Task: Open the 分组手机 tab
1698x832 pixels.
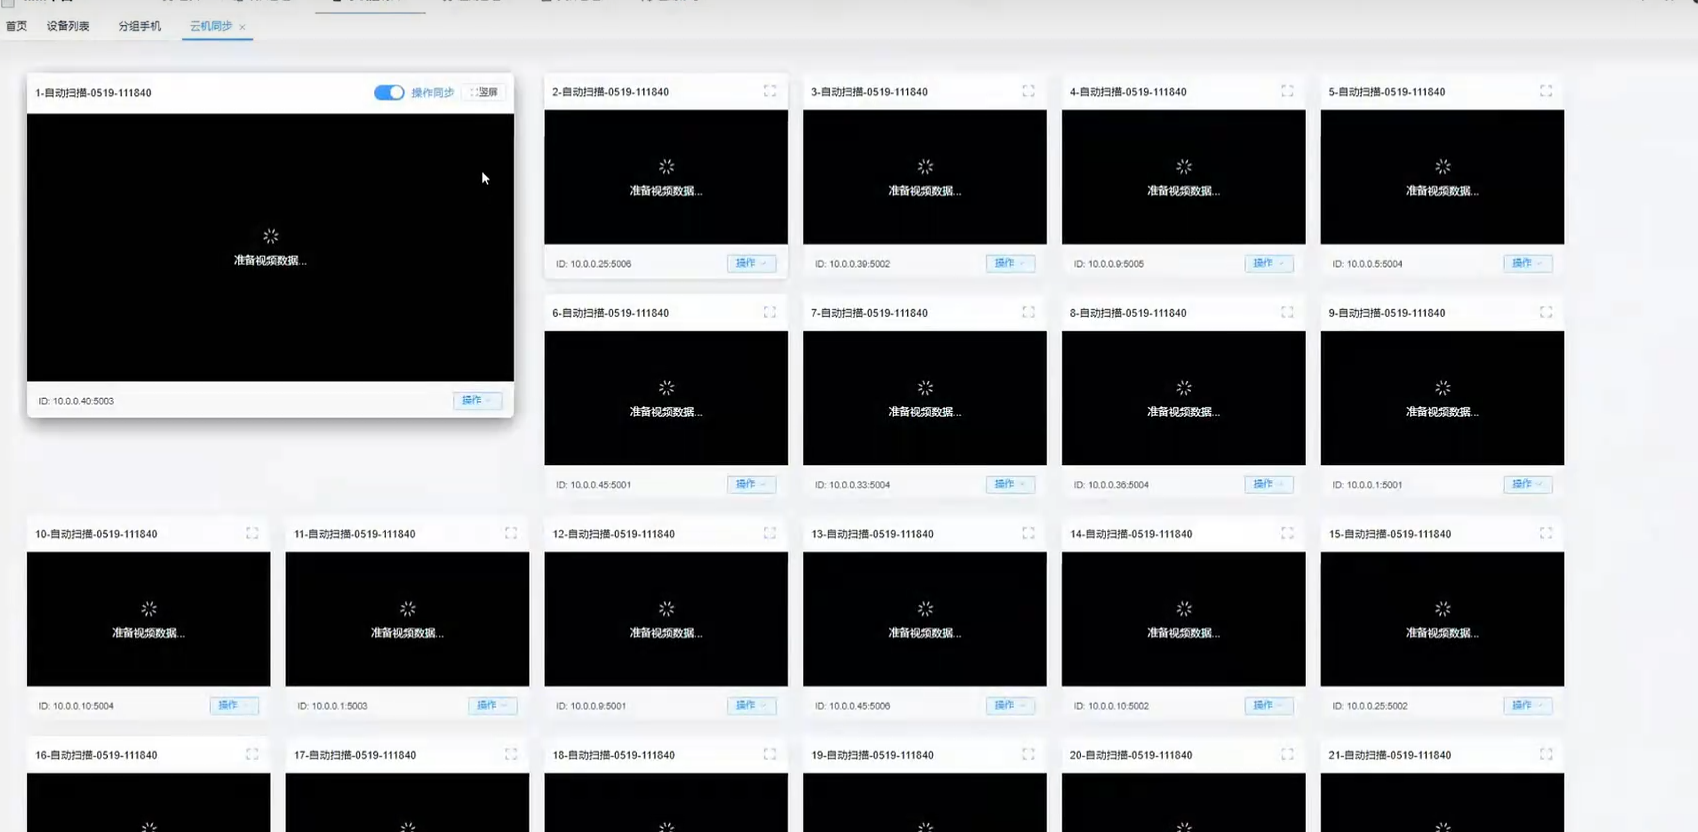Action: [x=139, y=26]
